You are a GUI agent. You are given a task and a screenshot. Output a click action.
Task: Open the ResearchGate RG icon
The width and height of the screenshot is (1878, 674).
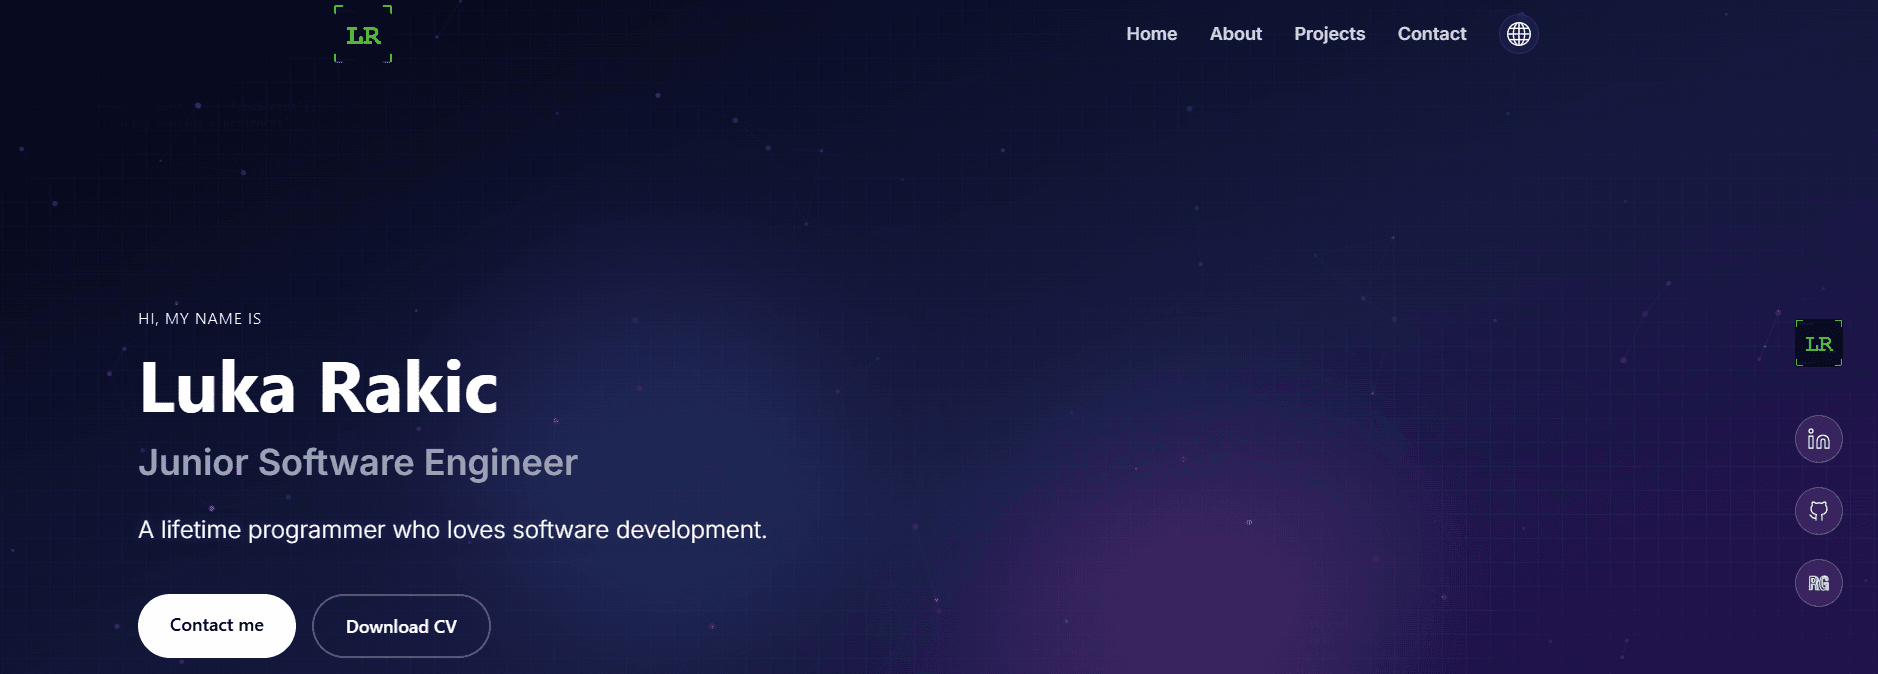[1818, 583]
